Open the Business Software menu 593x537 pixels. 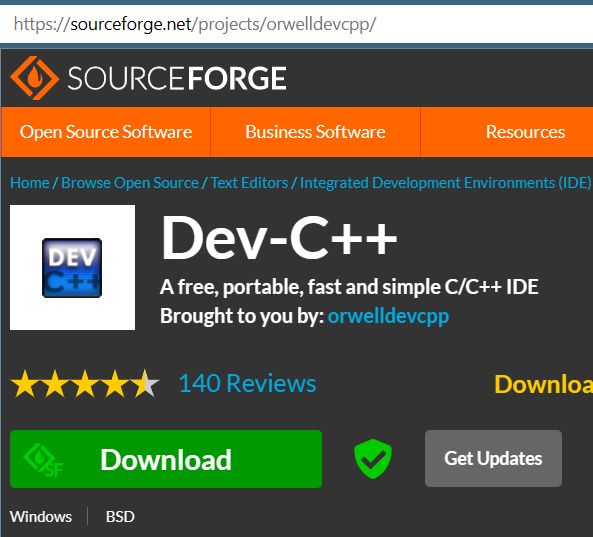coord(315,132)
